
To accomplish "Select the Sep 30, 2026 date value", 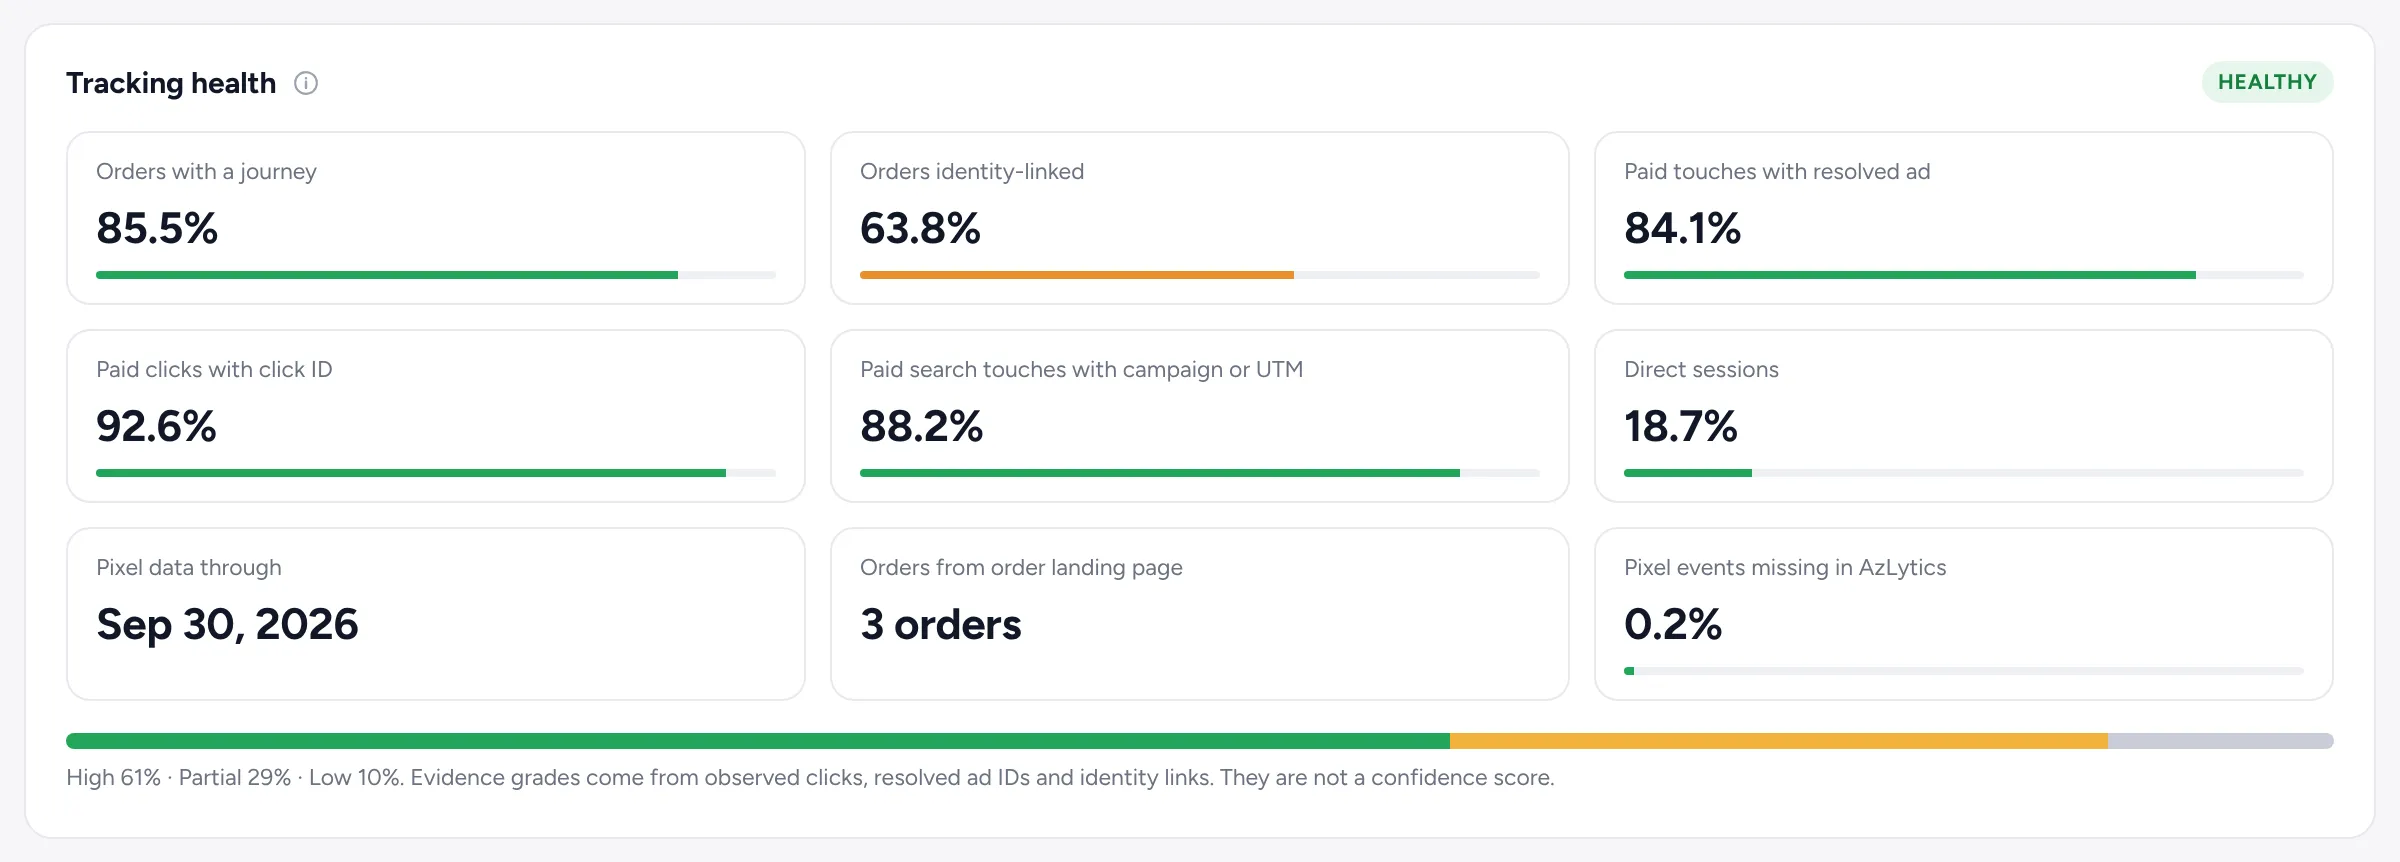I will 227,625.
